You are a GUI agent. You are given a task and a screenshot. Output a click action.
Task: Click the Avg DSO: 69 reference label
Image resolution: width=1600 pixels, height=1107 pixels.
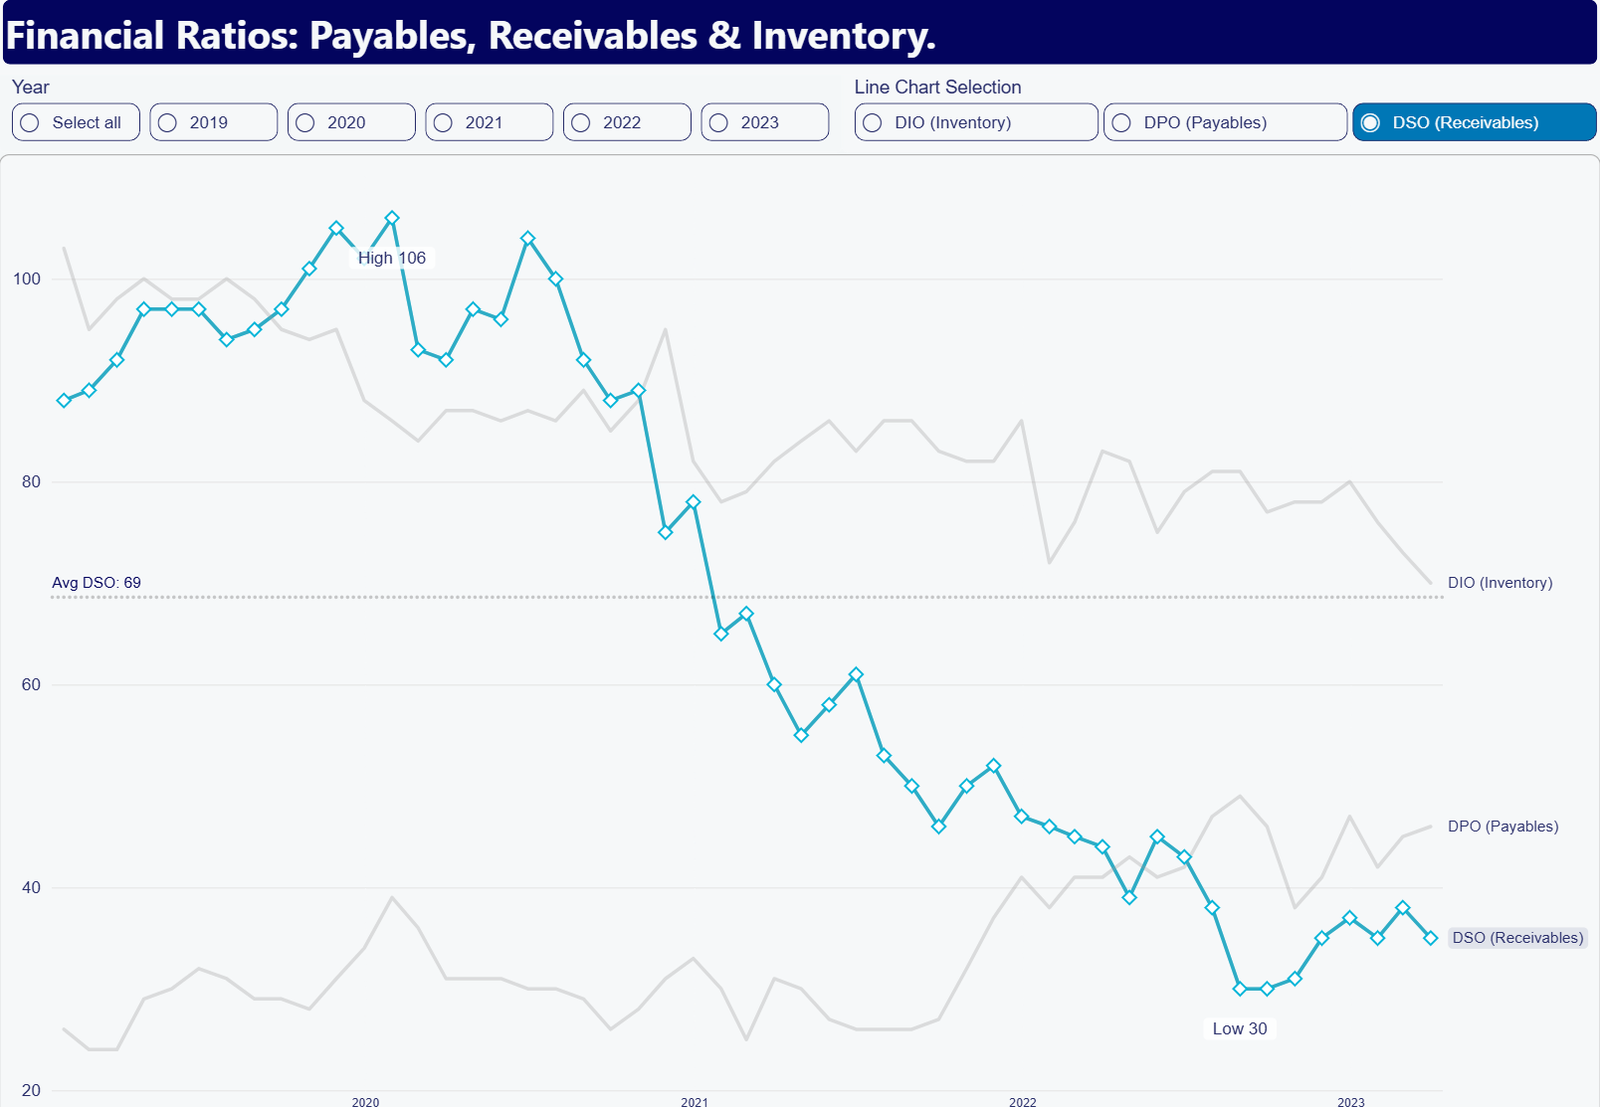point(96,582)
